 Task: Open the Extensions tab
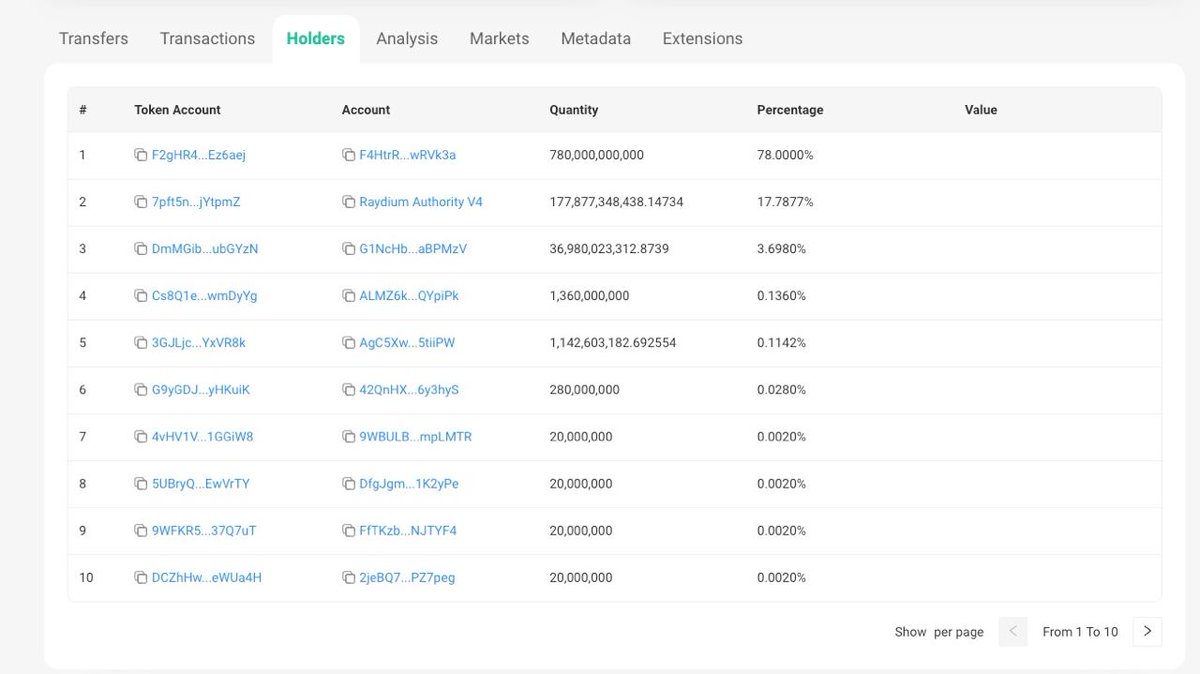coord(703,38)
